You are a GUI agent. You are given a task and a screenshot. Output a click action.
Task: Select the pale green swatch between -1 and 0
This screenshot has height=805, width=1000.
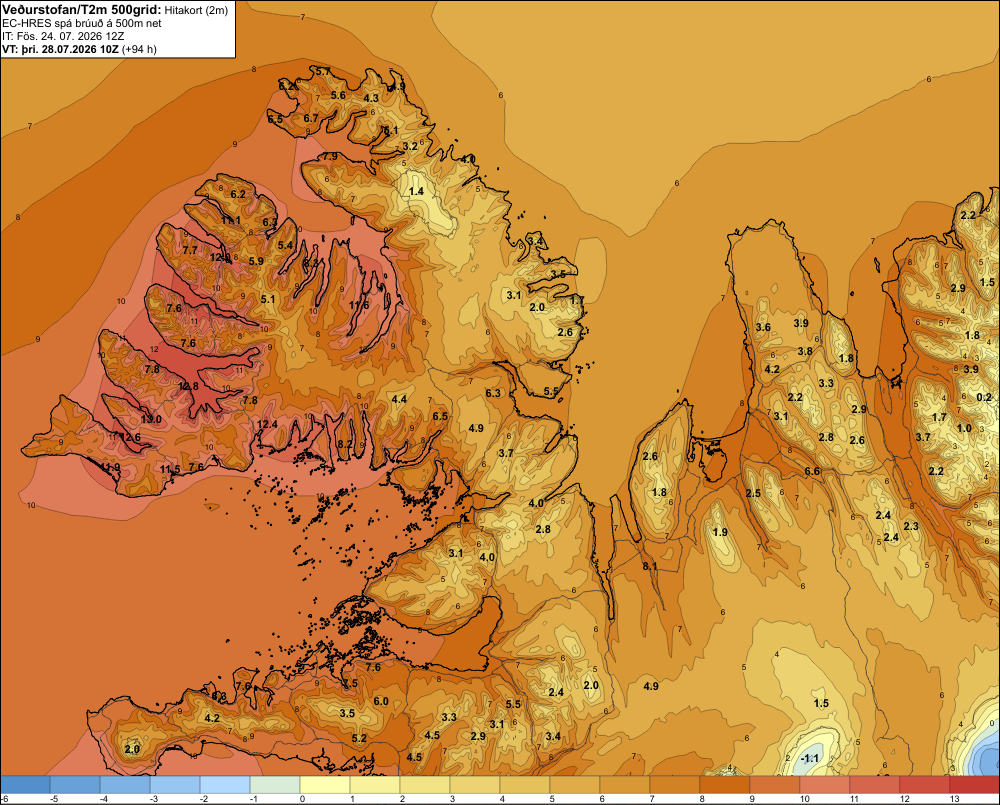pyautogui.click(x=275, y=785)
